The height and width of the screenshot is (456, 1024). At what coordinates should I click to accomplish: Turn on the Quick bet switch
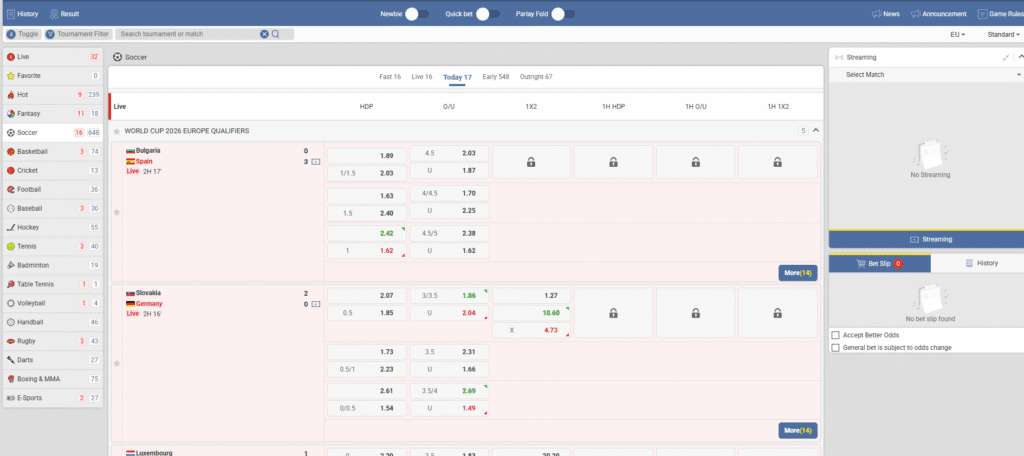(x=487, y=14)
